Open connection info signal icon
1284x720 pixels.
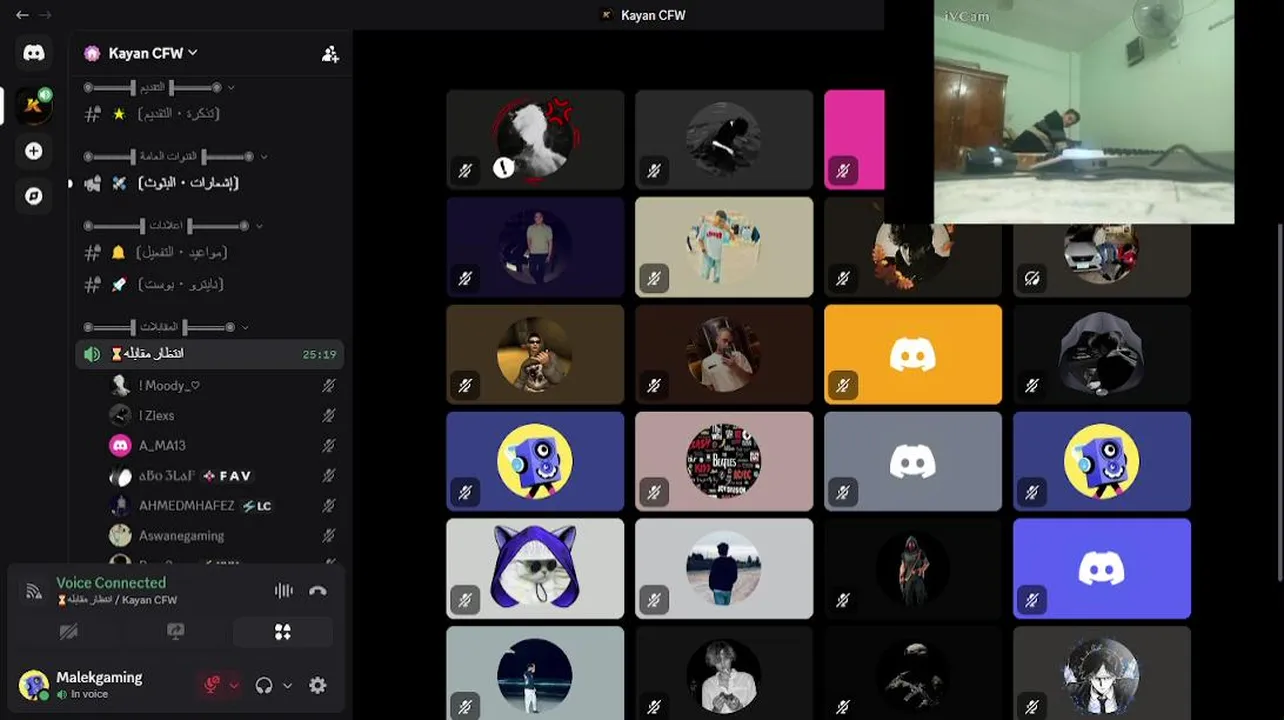(x=34, y=591)
